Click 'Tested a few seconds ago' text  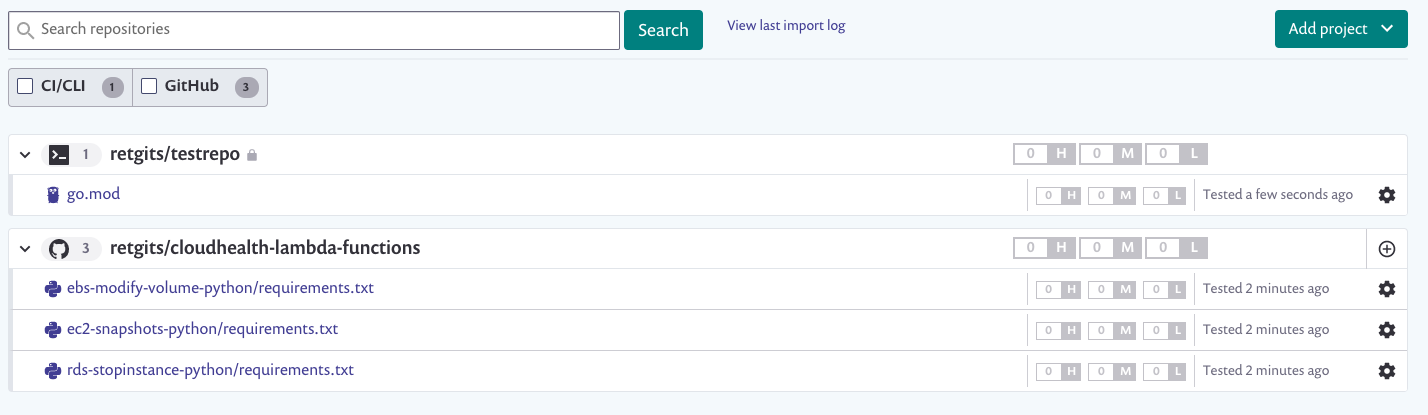click(1278, 194)
